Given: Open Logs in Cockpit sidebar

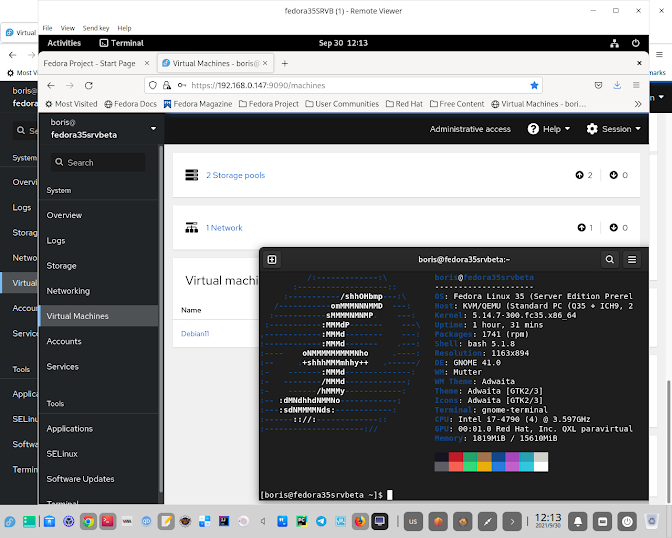Looking at the screenshot, I should click(x=99, y=240).
